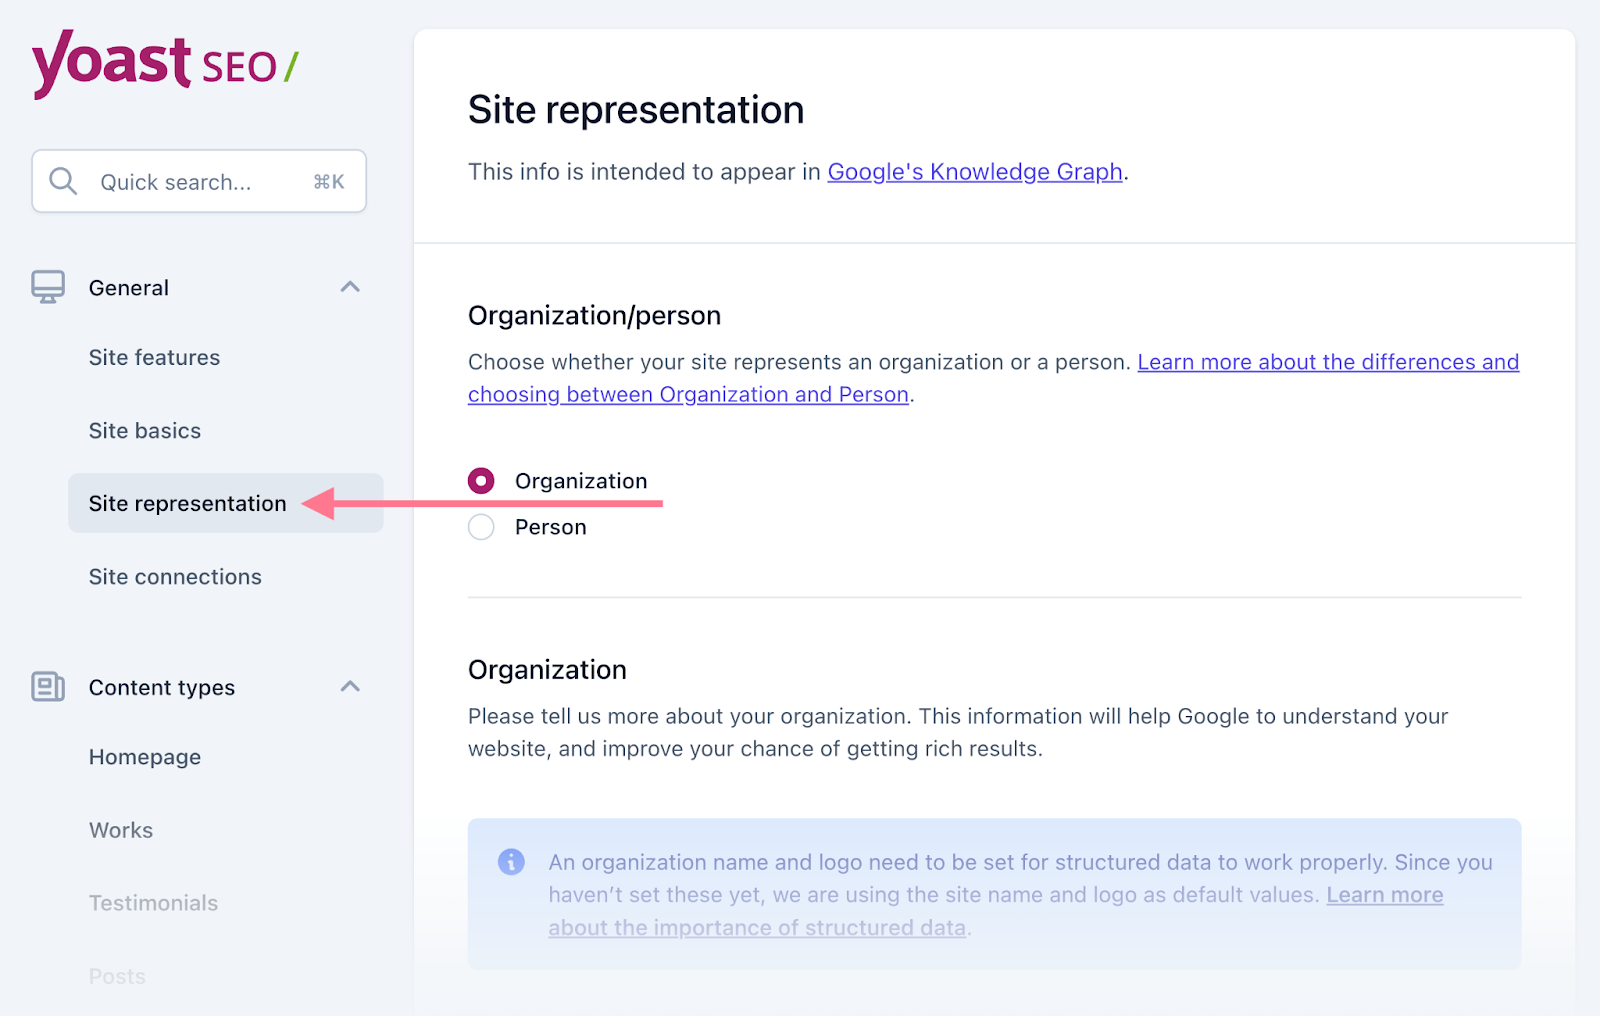The image size is (1600, 1016).
Task: Collapse the General section
Action: 350,287
